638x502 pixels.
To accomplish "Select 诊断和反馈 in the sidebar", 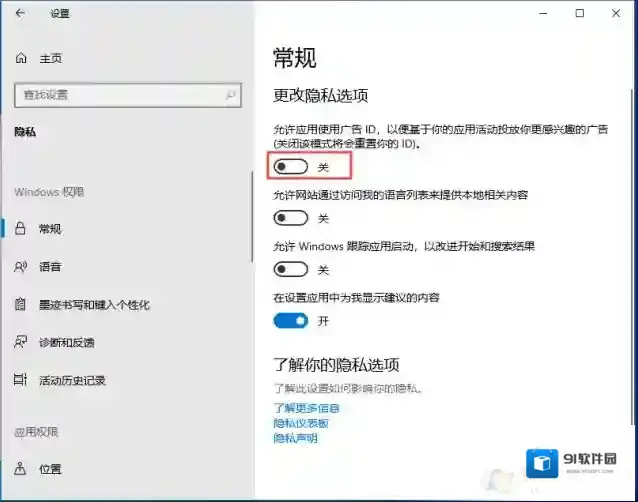I will [x=67, y=342].
